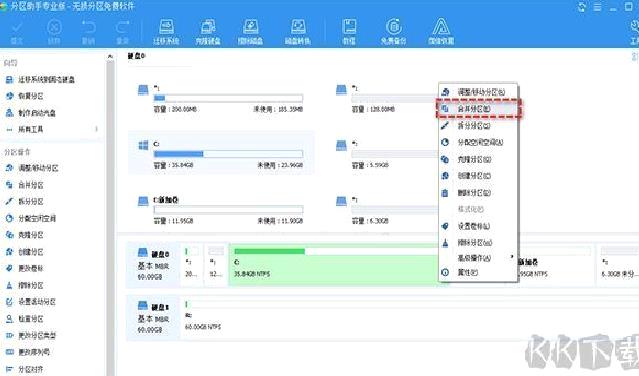Image resolution: width=639 pixels, height=376 pixels.
Task: Choose Allocate Free Space in context menu
Action: pos(478,142)
